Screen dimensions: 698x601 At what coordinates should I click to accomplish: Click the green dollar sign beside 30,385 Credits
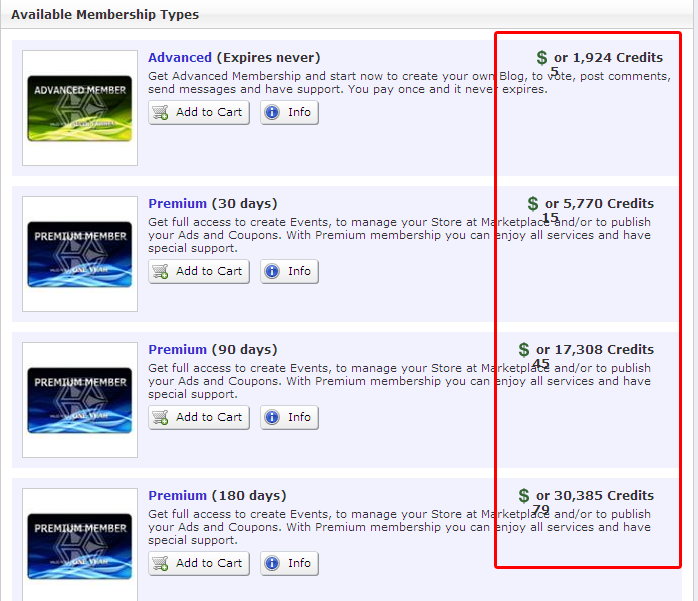tap(524, 496)
